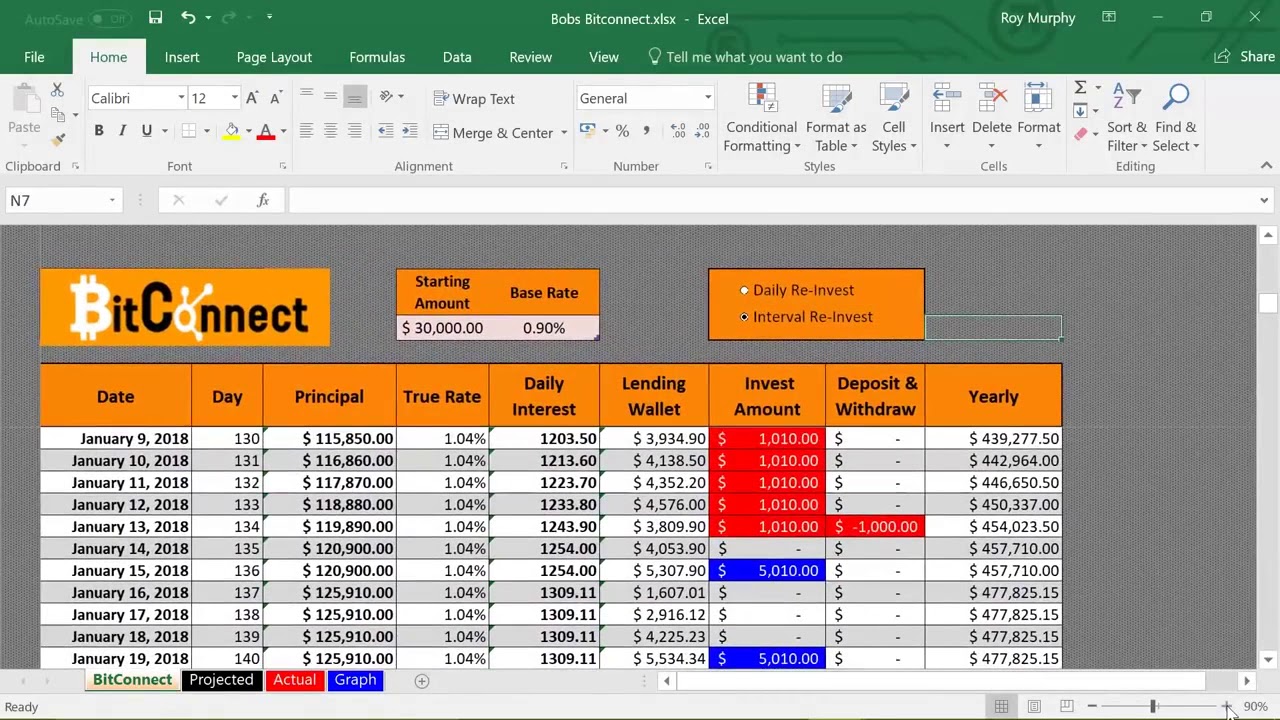The image size is (1280, 720).
Task: Click Insert cells button
Action: (x=947, y=118)
